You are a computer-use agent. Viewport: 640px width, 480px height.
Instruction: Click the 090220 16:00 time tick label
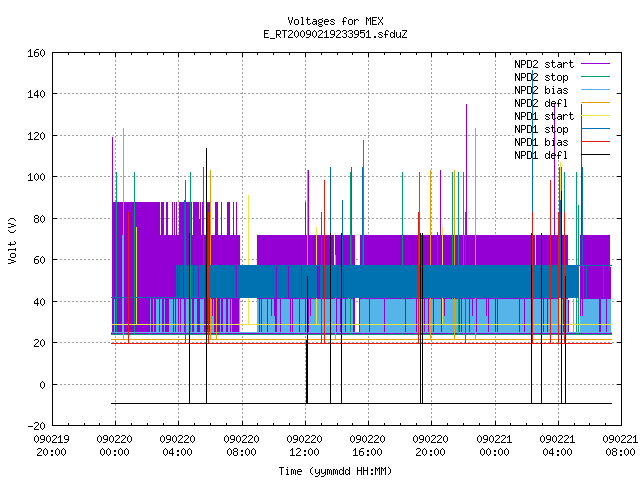pos(367,445)
